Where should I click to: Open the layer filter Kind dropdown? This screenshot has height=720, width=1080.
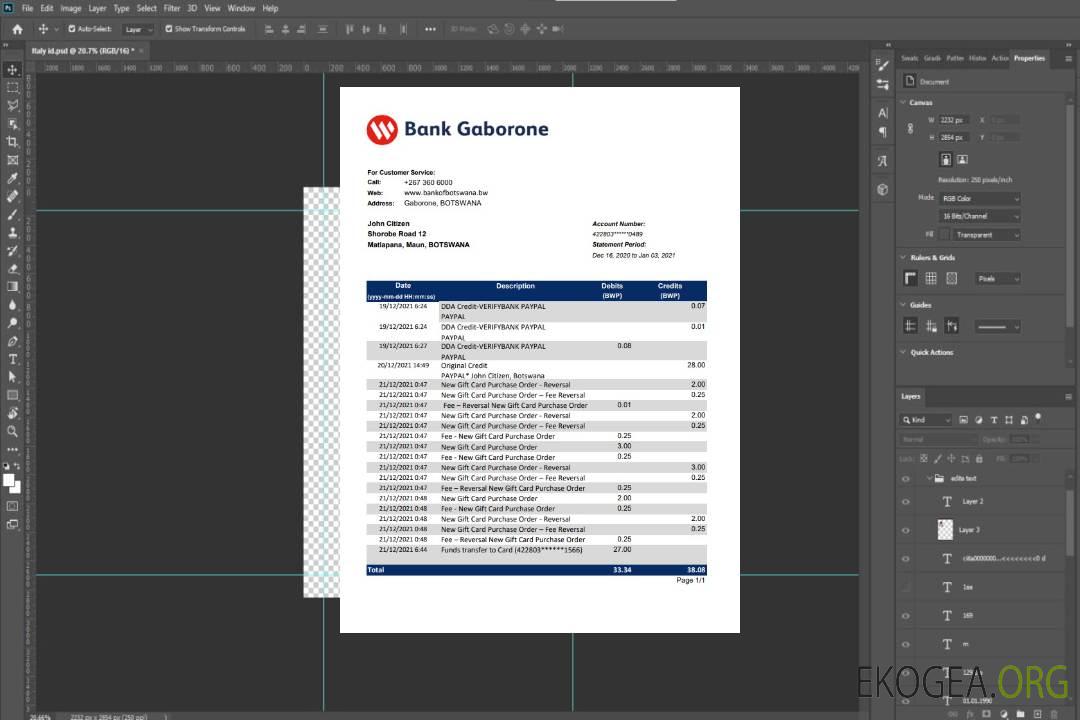pos(926,420)
